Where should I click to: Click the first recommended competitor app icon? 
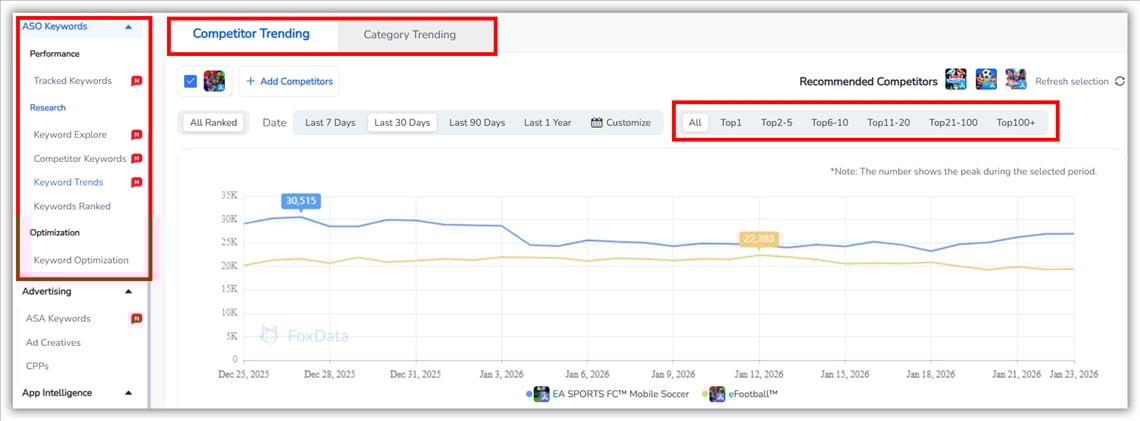click(x=956, y=80)
